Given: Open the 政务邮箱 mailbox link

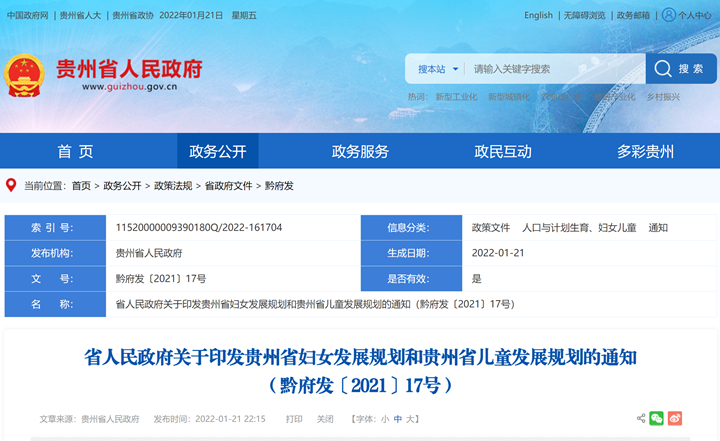Looking at the screenshot, I should pyautogui.click(x=633, y=16).
